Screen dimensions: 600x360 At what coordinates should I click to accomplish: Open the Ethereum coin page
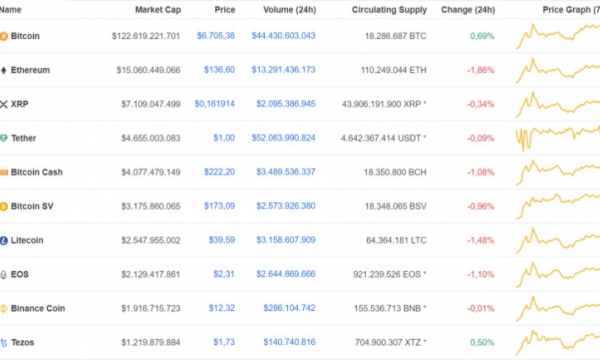coord(30,70)
